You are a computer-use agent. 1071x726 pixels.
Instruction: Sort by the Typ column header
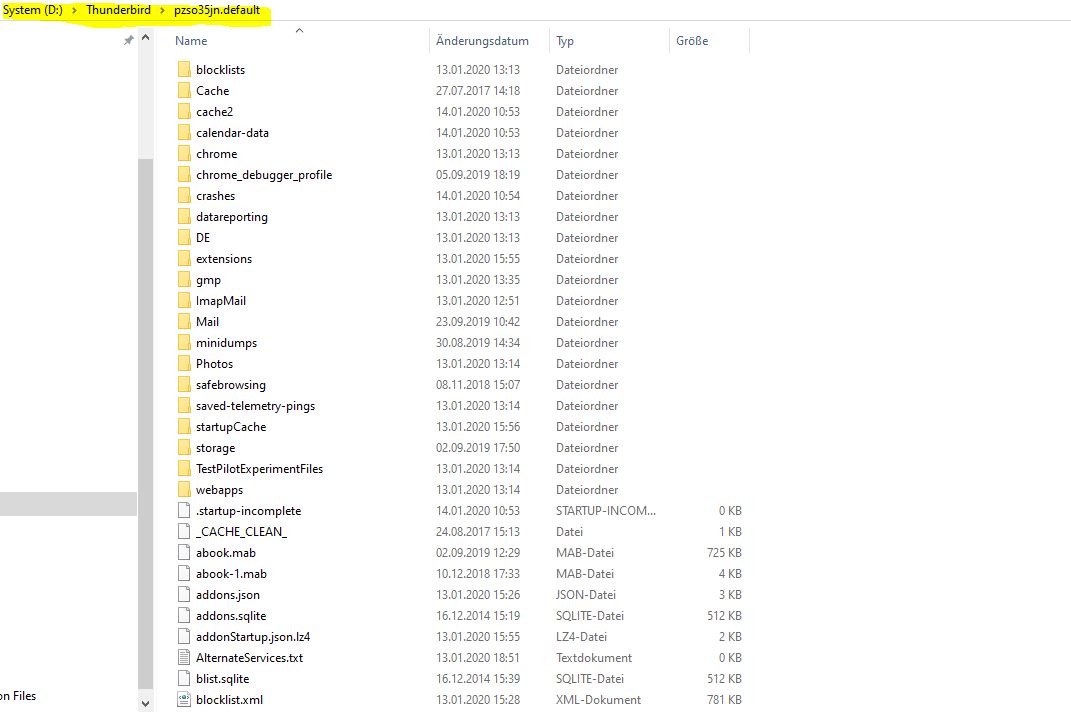pyautogui.click(x=565, y=41)
